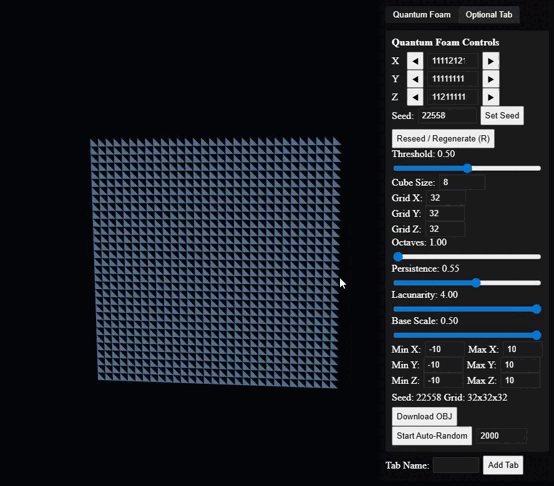Viewport: 554px width, 486px height.
Task: Start Auto-Random generation
Action: [x=432, y=435]
